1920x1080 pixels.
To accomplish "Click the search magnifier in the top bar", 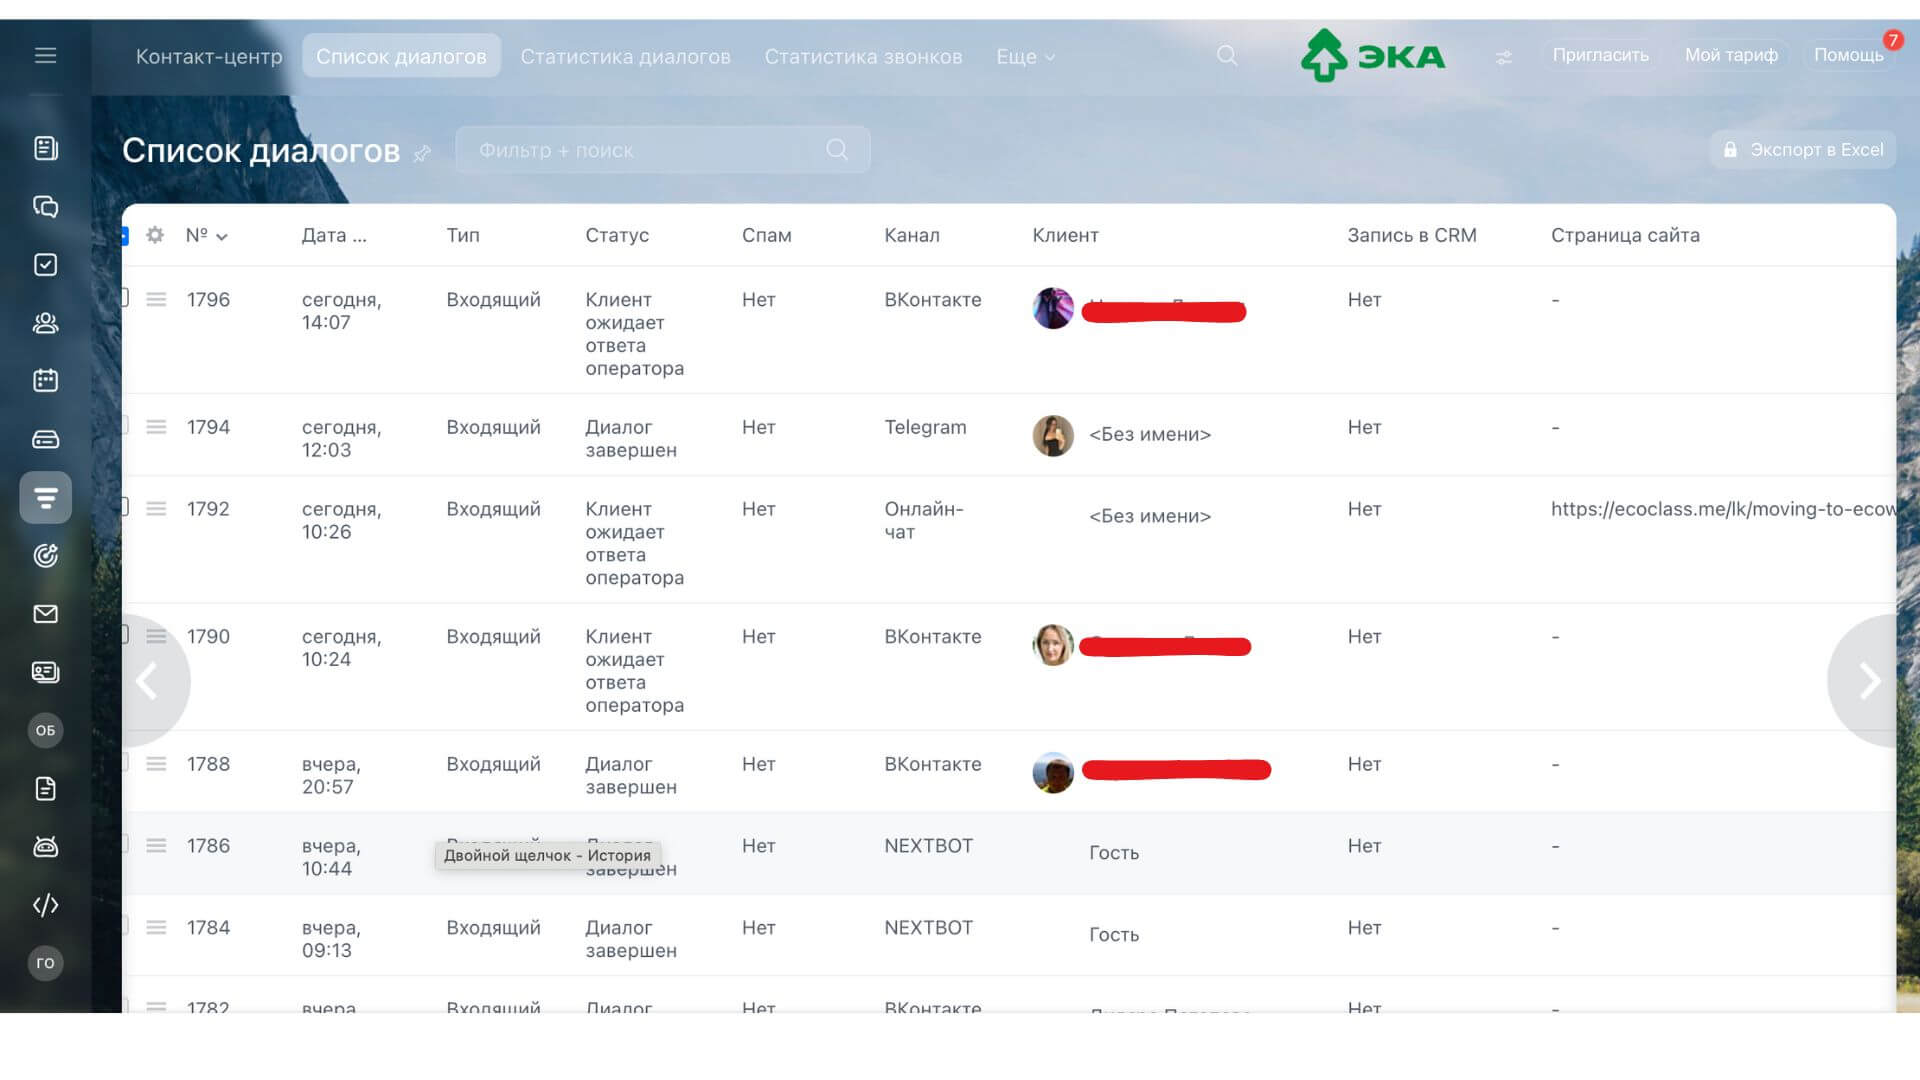I will tap(1227, 56).
